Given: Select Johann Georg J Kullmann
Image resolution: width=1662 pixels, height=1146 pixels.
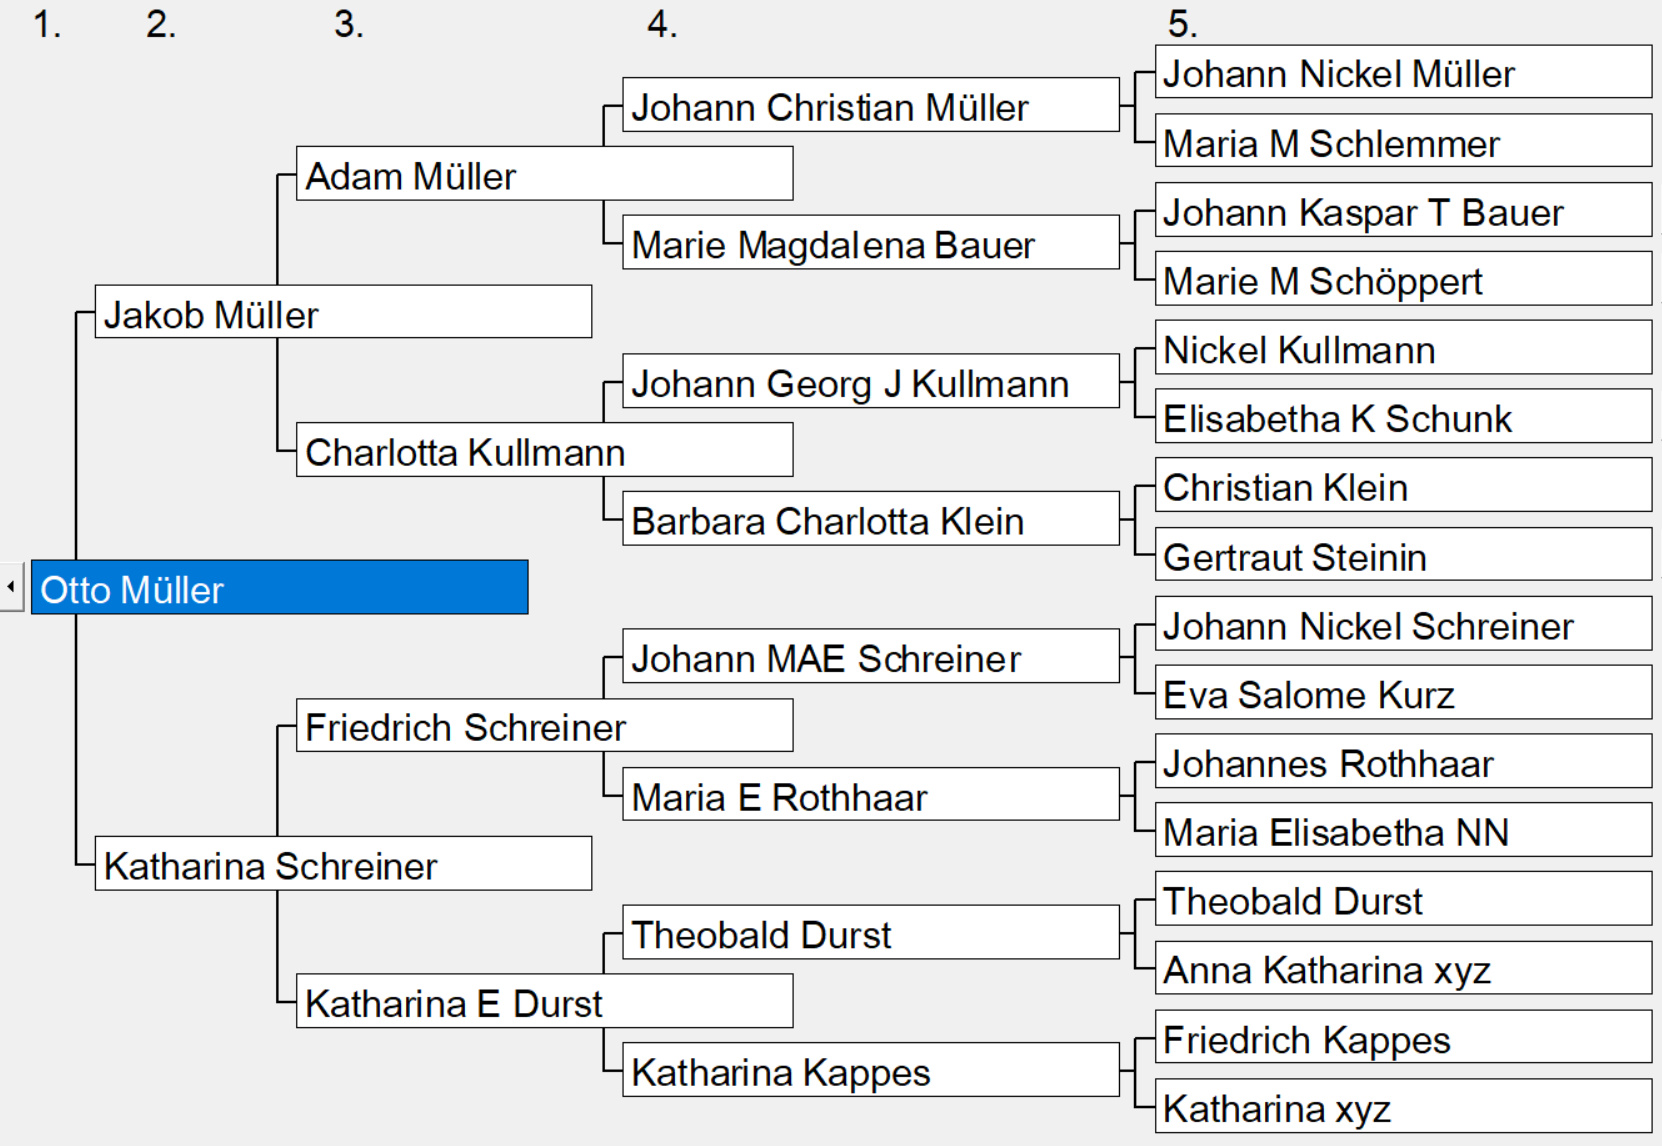Looking at the screenshot, I should 871,381.
